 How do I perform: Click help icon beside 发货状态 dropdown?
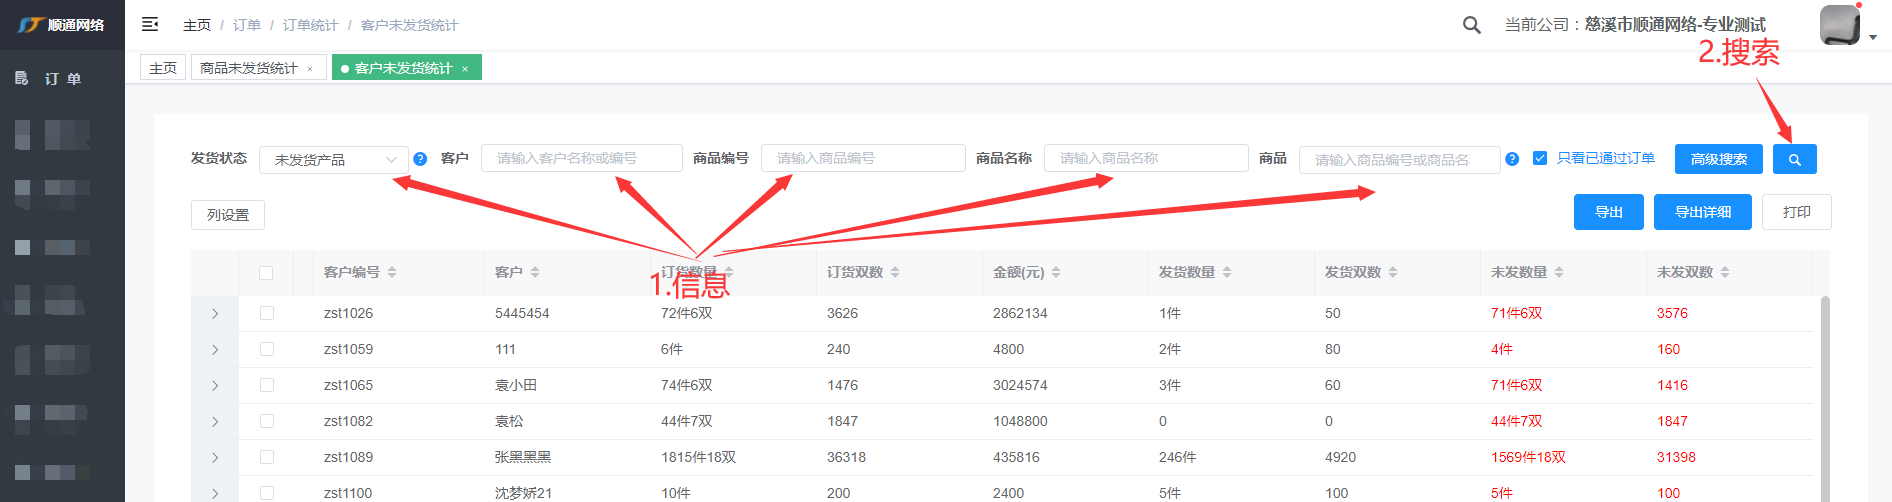420,159
